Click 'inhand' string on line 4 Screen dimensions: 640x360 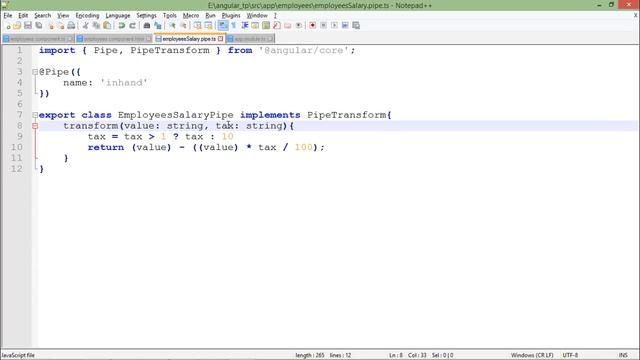coord(124,83)
